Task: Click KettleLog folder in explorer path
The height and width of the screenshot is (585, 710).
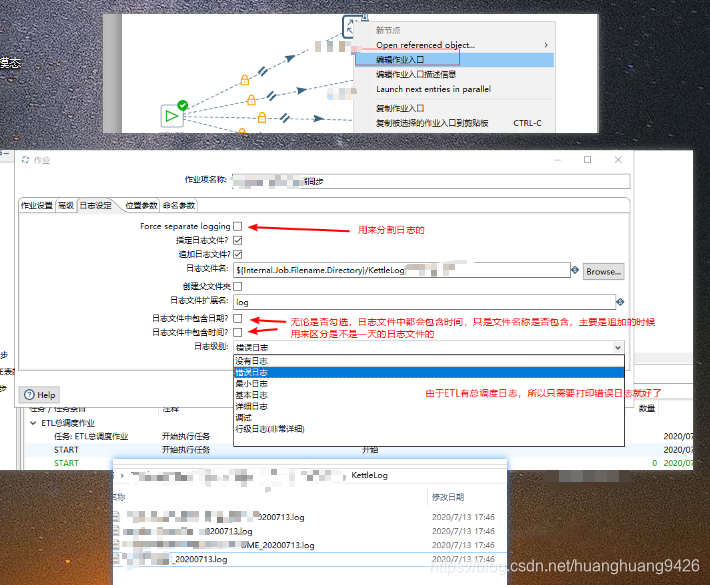Action: (369, 475)
